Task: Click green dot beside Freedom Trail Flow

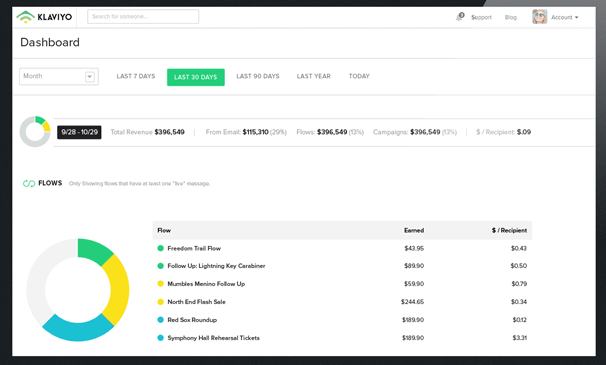Action: point(160,248)
